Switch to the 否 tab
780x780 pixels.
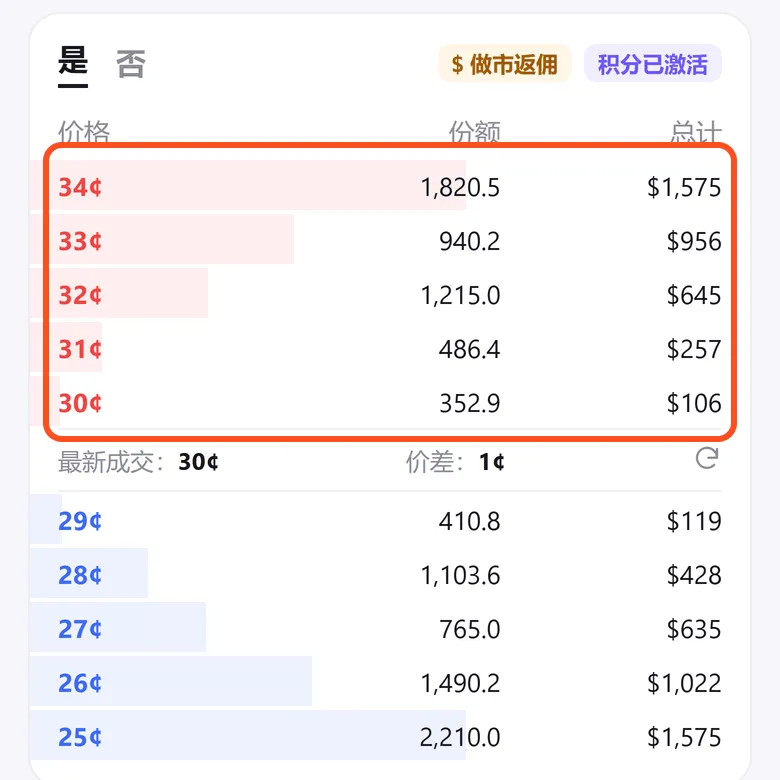tap(131, 64)
